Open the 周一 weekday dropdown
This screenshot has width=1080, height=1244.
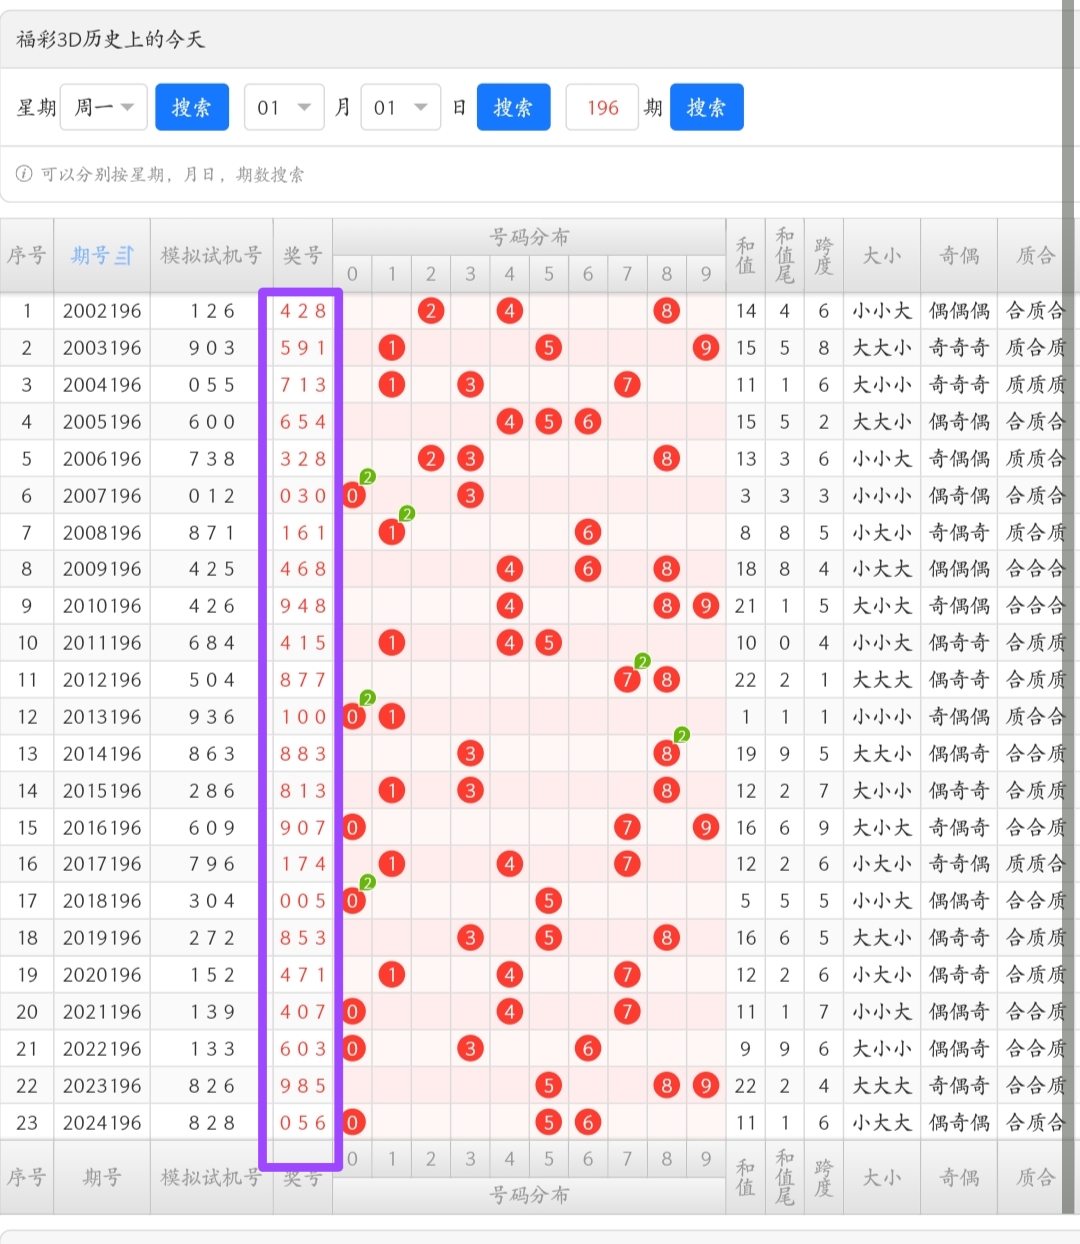[104, 107]
